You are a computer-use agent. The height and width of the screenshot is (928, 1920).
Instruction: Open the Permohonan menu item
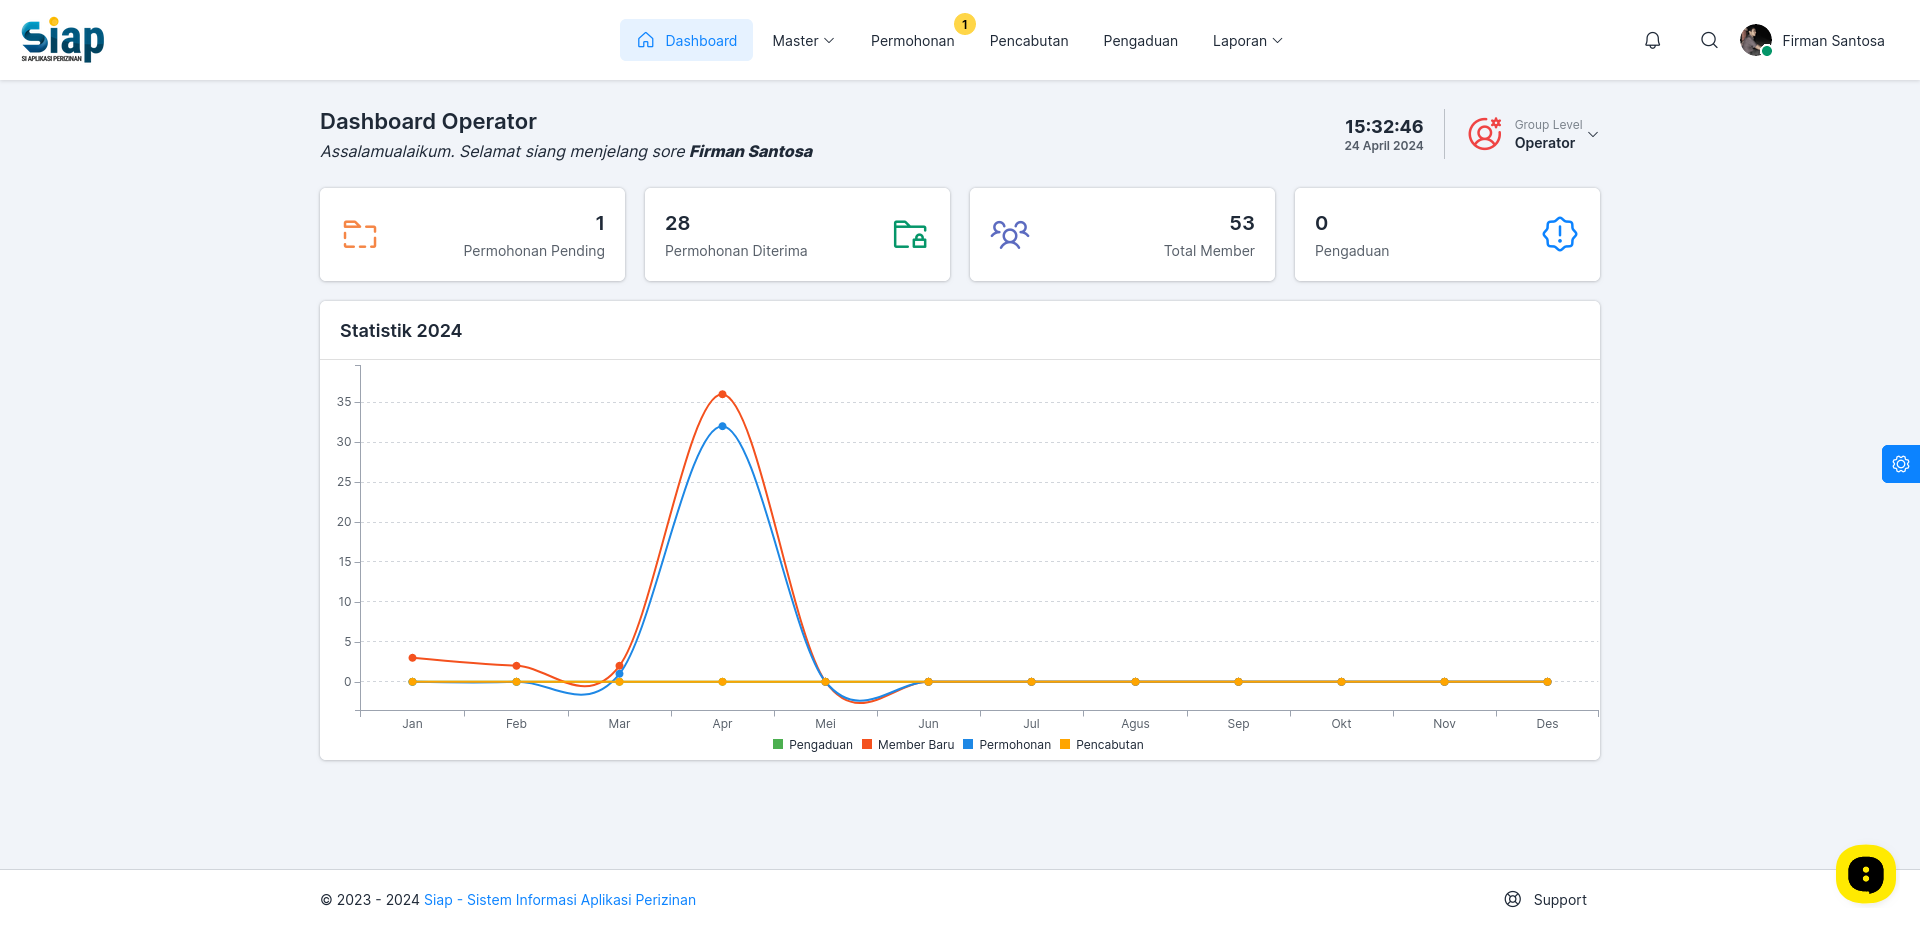click(912, 40)
